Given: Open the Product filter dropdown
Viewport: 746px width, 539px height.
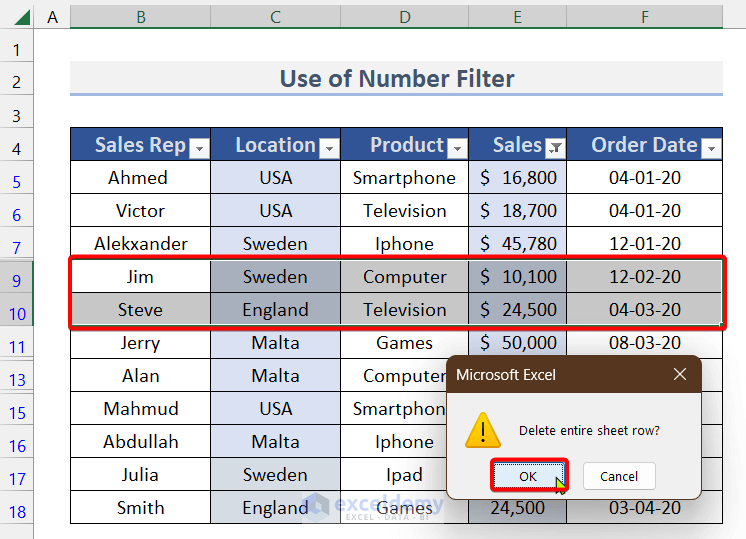Looking at the screenshot, I should pyautogui.click(x=457, y=148).
